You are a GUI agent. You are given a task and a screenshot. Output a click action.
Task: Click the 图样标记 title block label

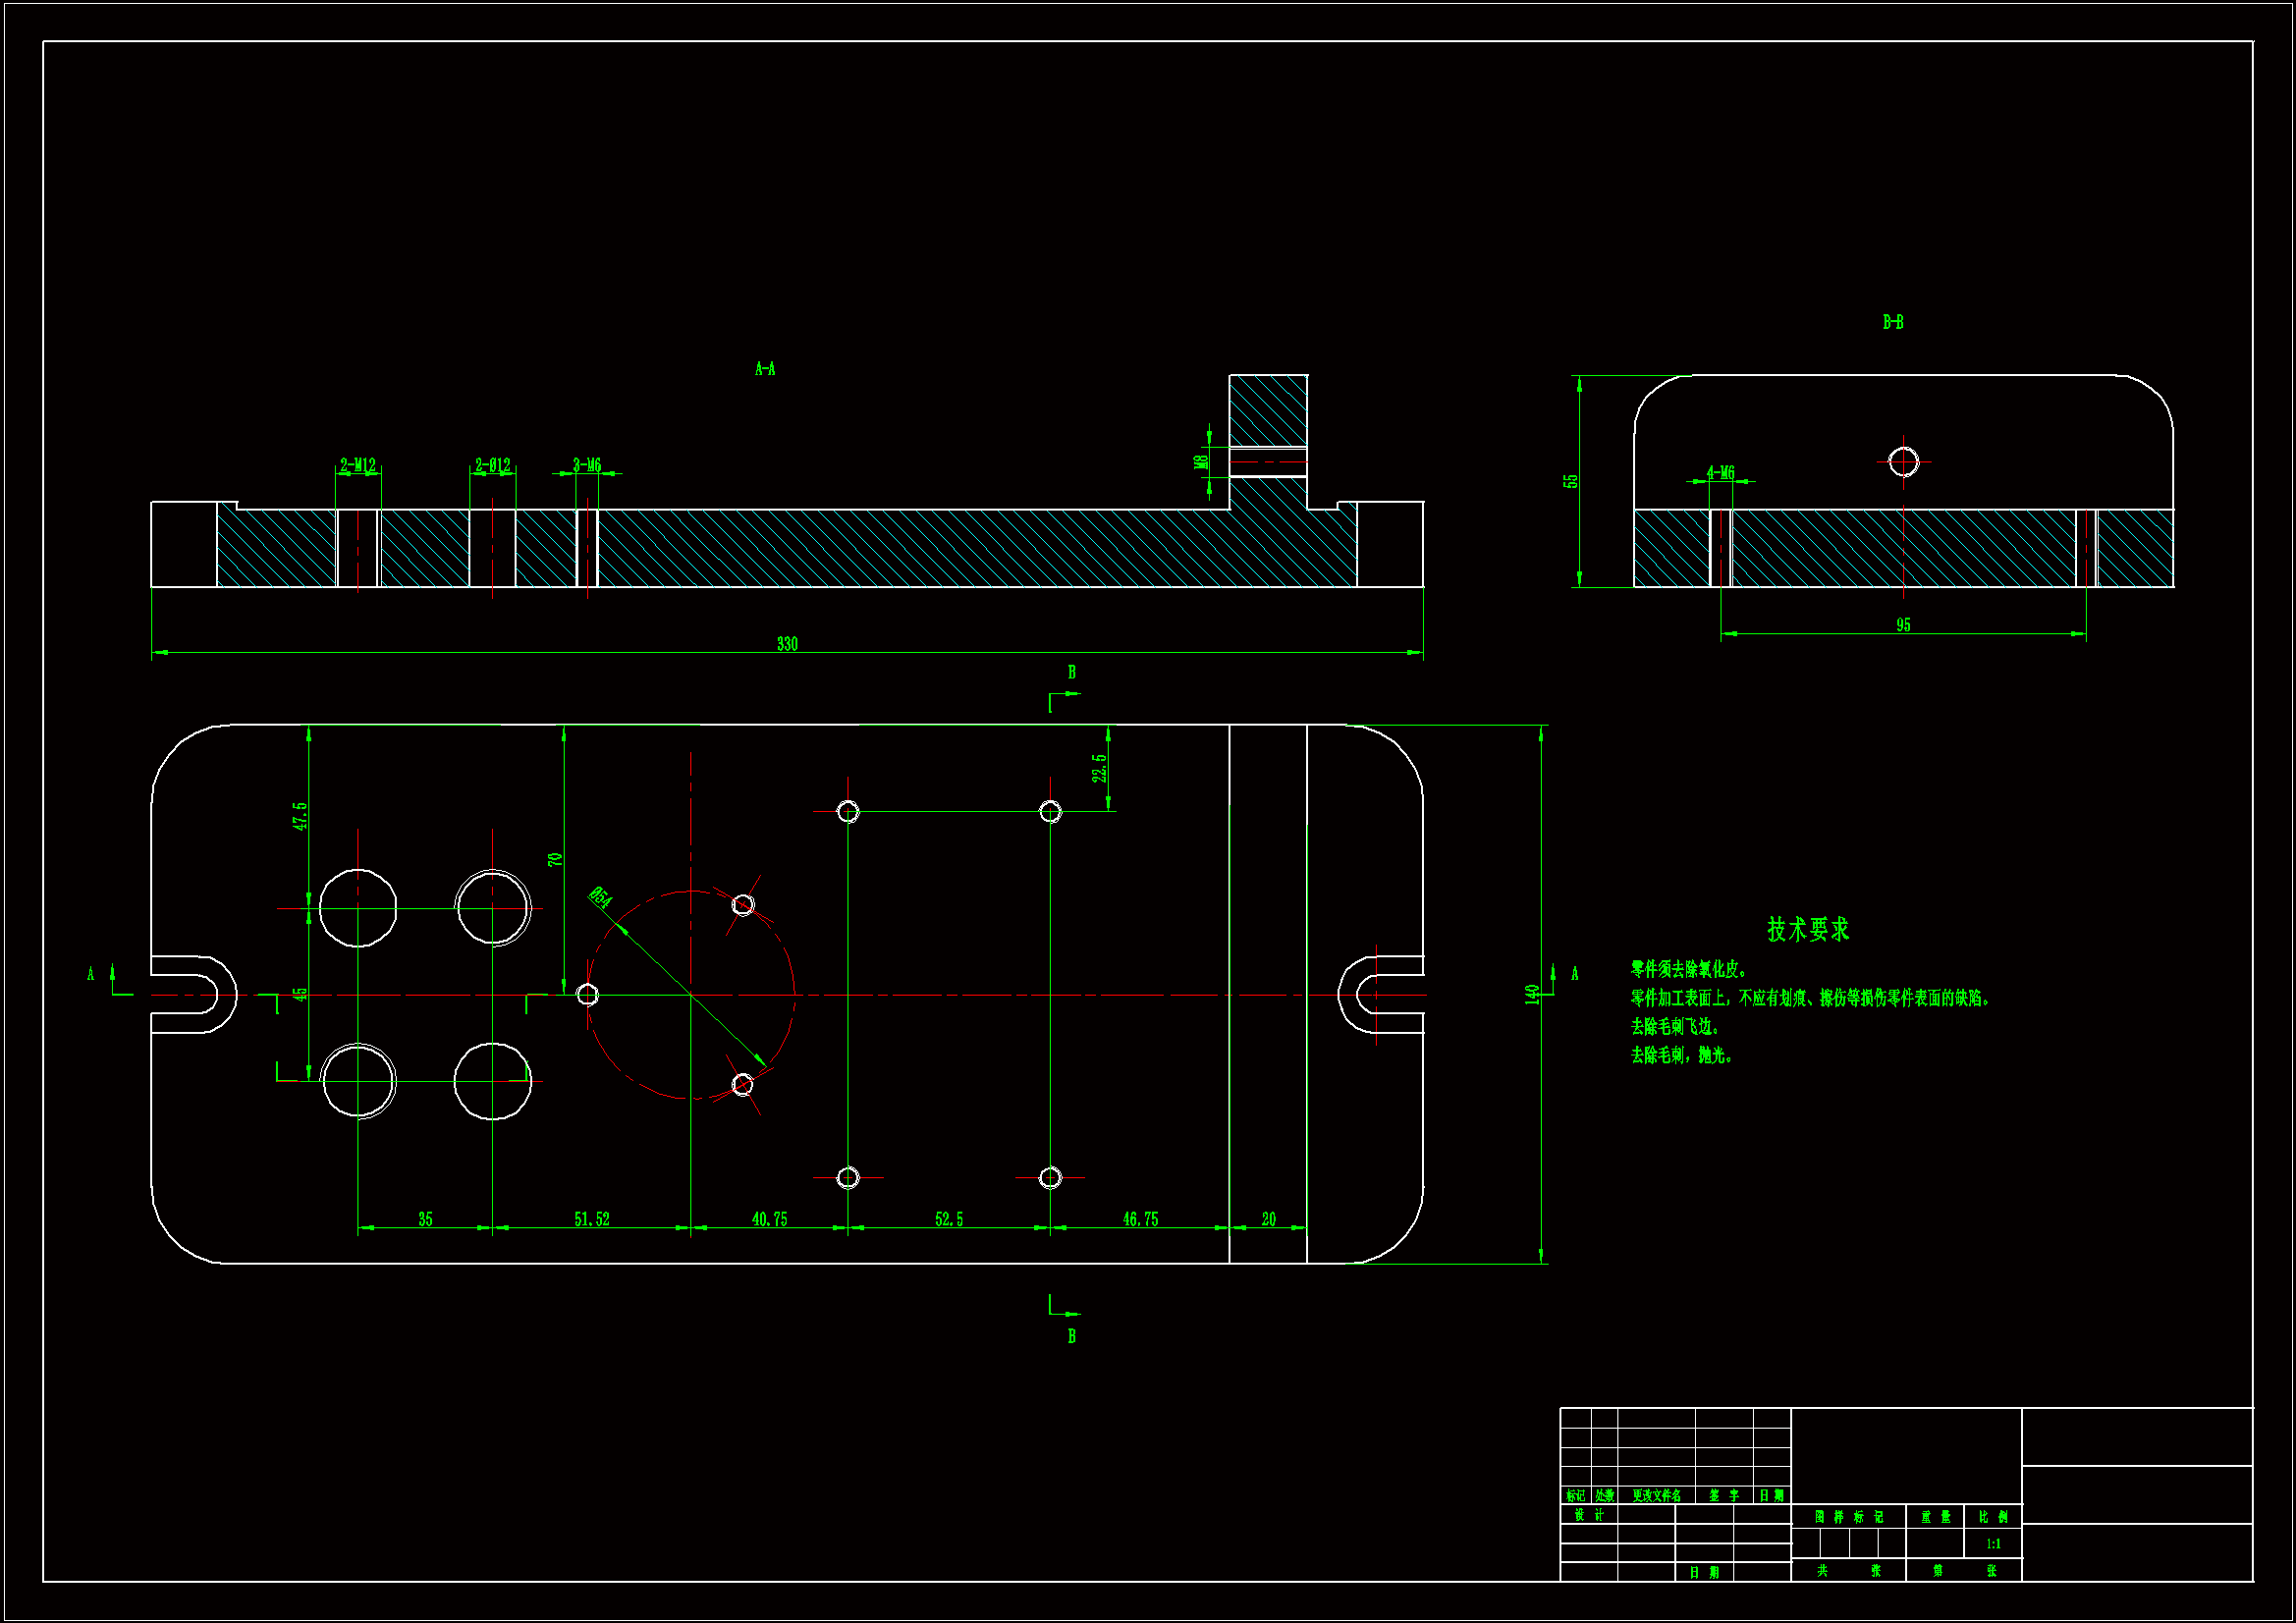[x=1849, y=1517]
